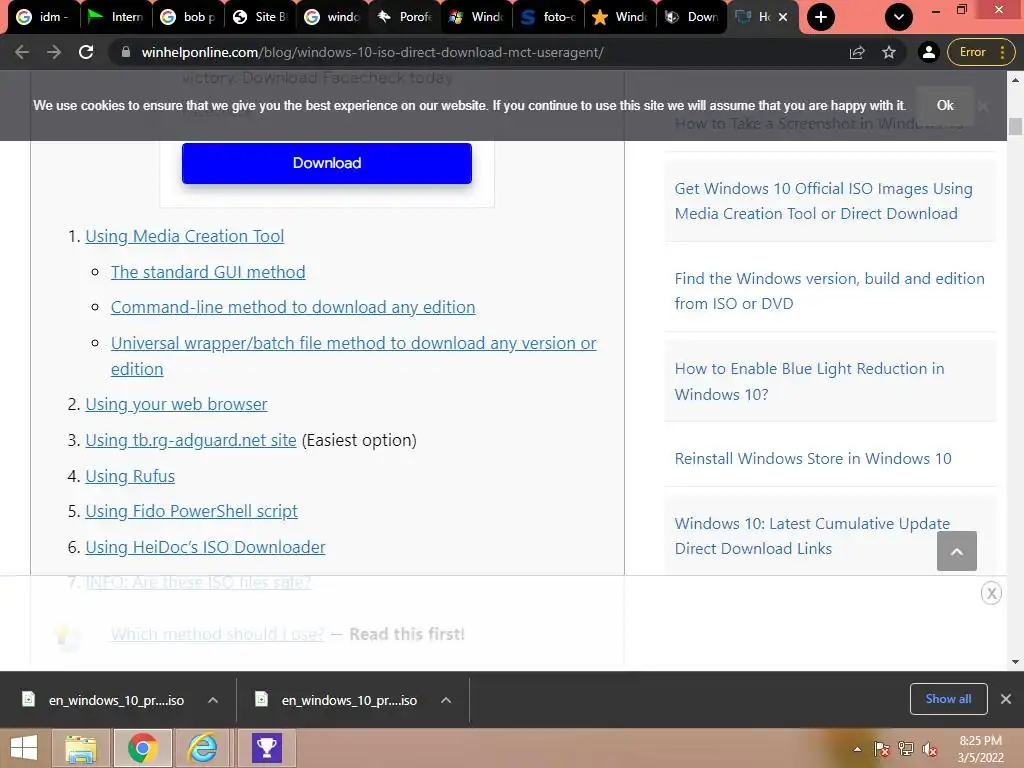Switch to the 'Intern' tab
Screen dimensions: 1024x768
pyautogui.click(x=116, y=17)
